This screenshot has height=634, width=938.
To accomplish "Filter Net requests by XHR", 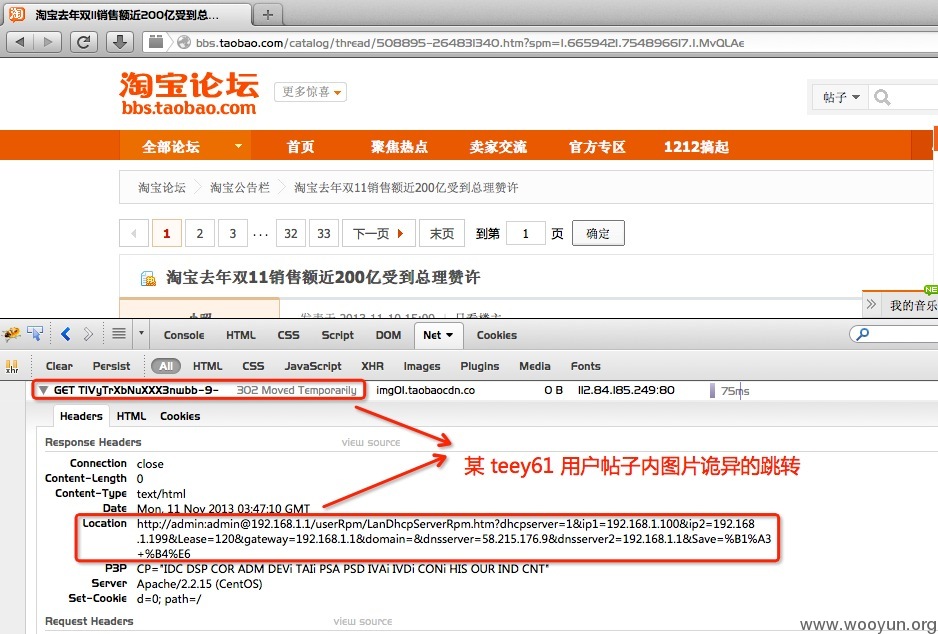I will tap(372, 366).
